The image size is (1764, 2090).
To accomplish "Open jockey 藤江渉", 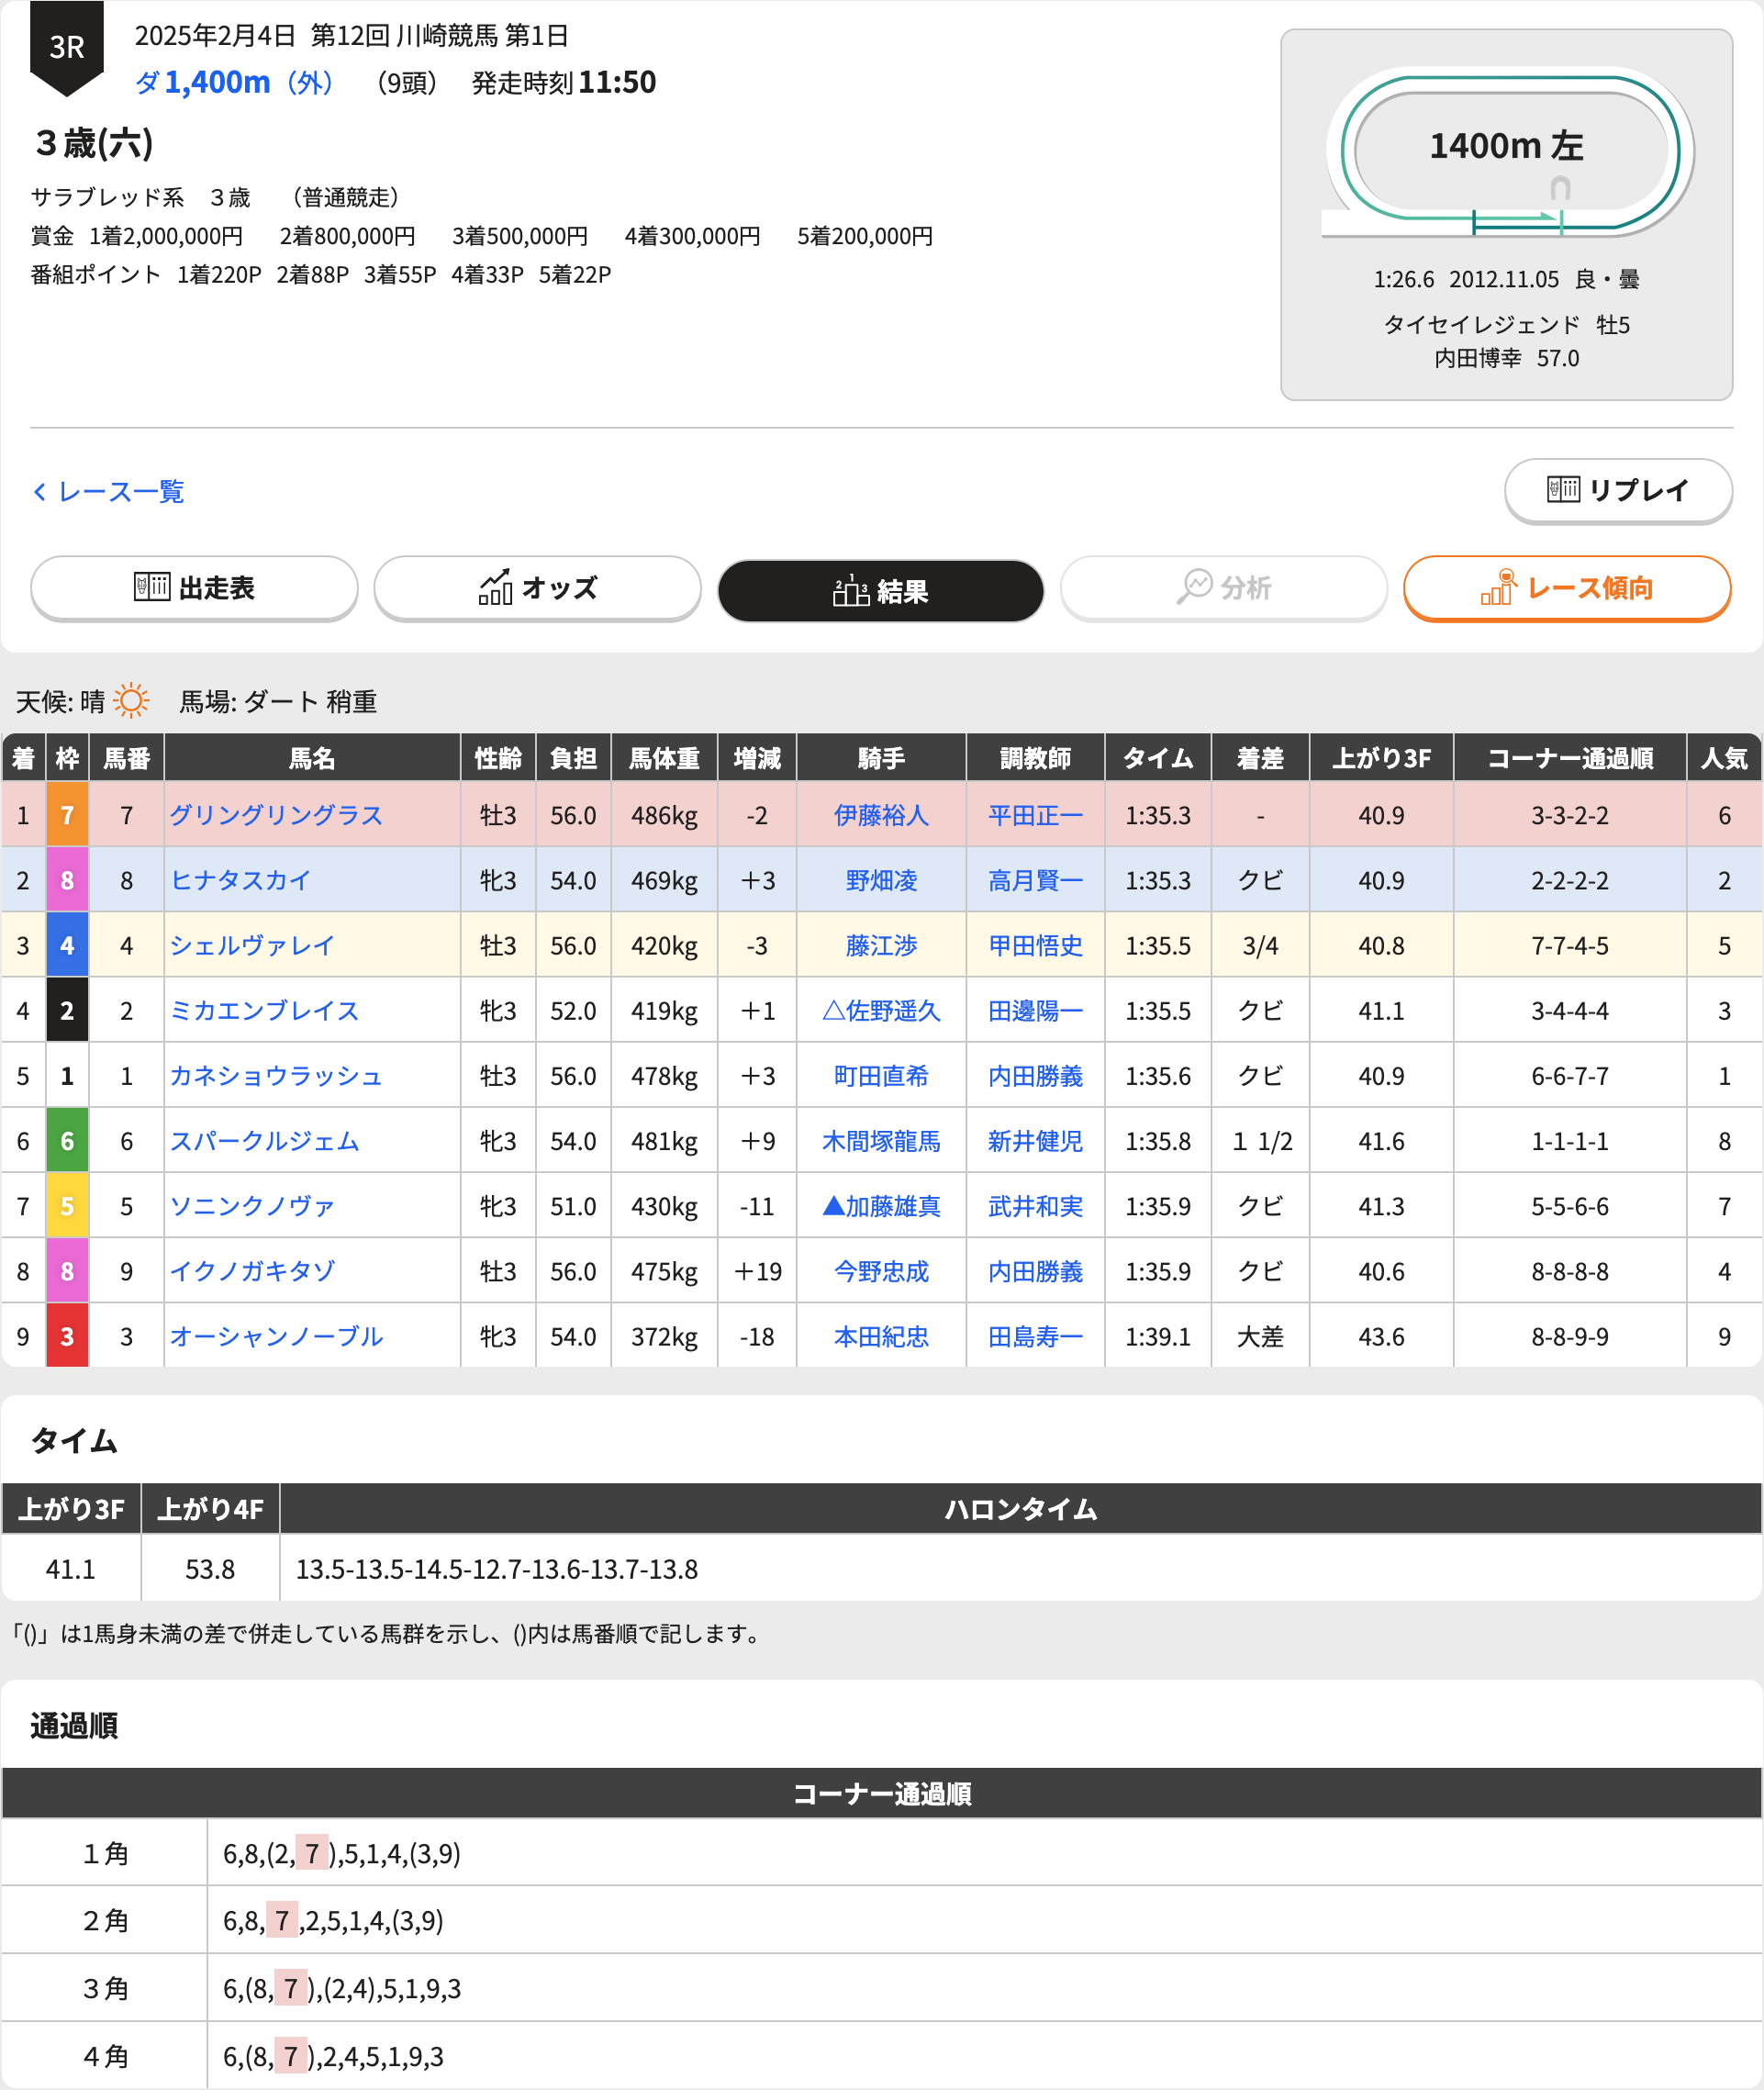I will pyautogui.click(x=881, y=945).
